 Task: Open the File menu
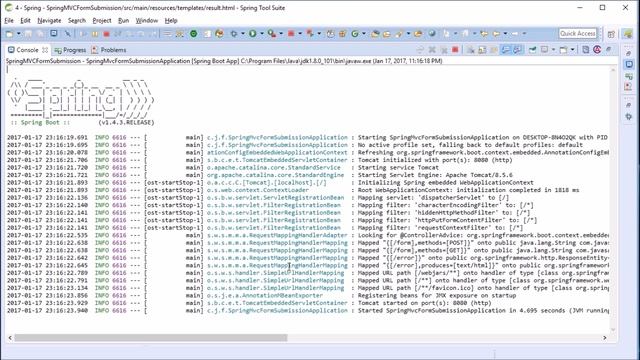9,20
